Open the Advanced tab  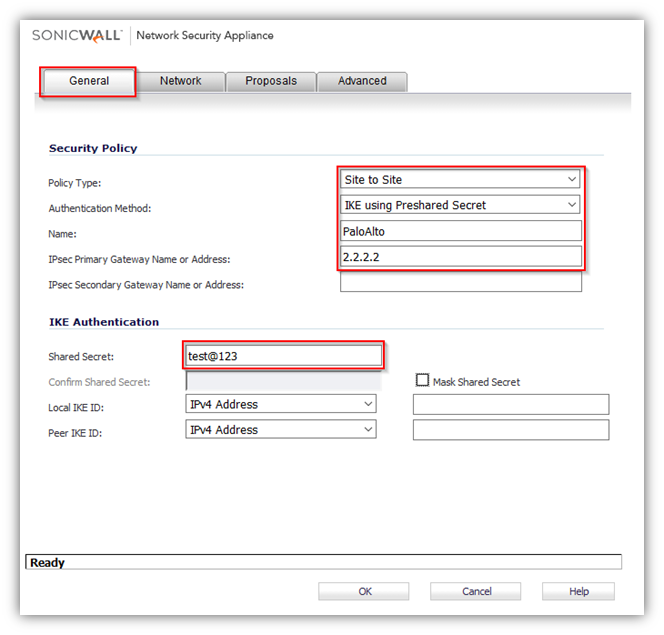tap(361, 81)
